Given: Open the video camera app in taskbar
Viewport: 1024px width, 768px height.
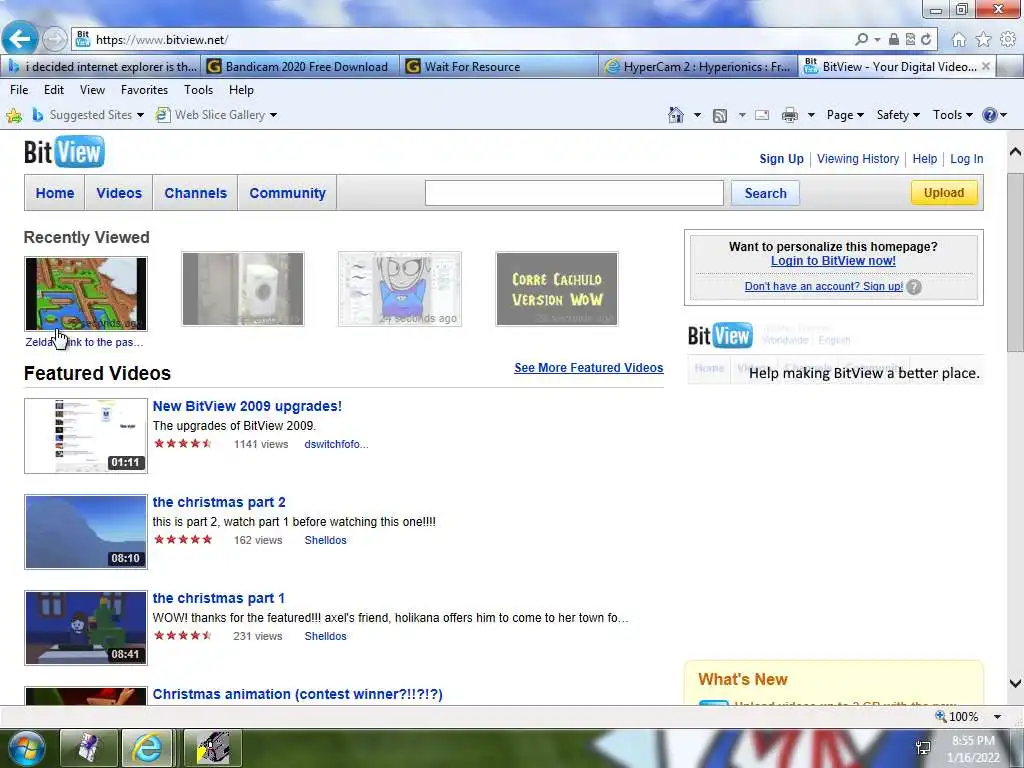Looking at the screenshot, I should 213,748.
